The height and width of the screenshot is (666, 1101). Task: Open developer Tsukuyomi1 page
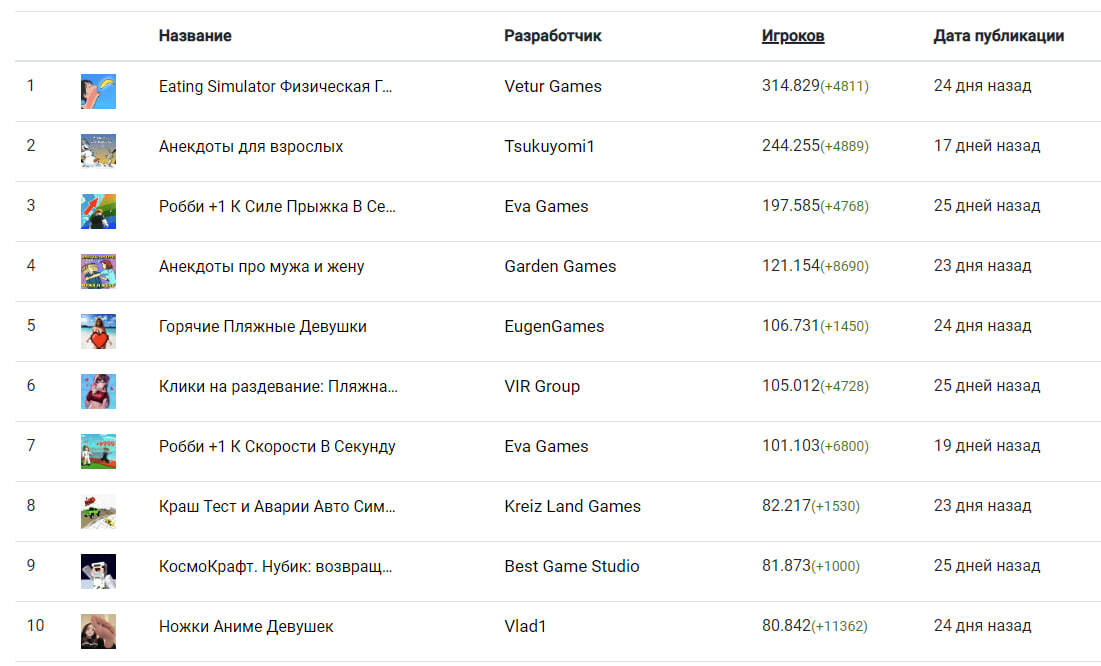tap(549, 147)
